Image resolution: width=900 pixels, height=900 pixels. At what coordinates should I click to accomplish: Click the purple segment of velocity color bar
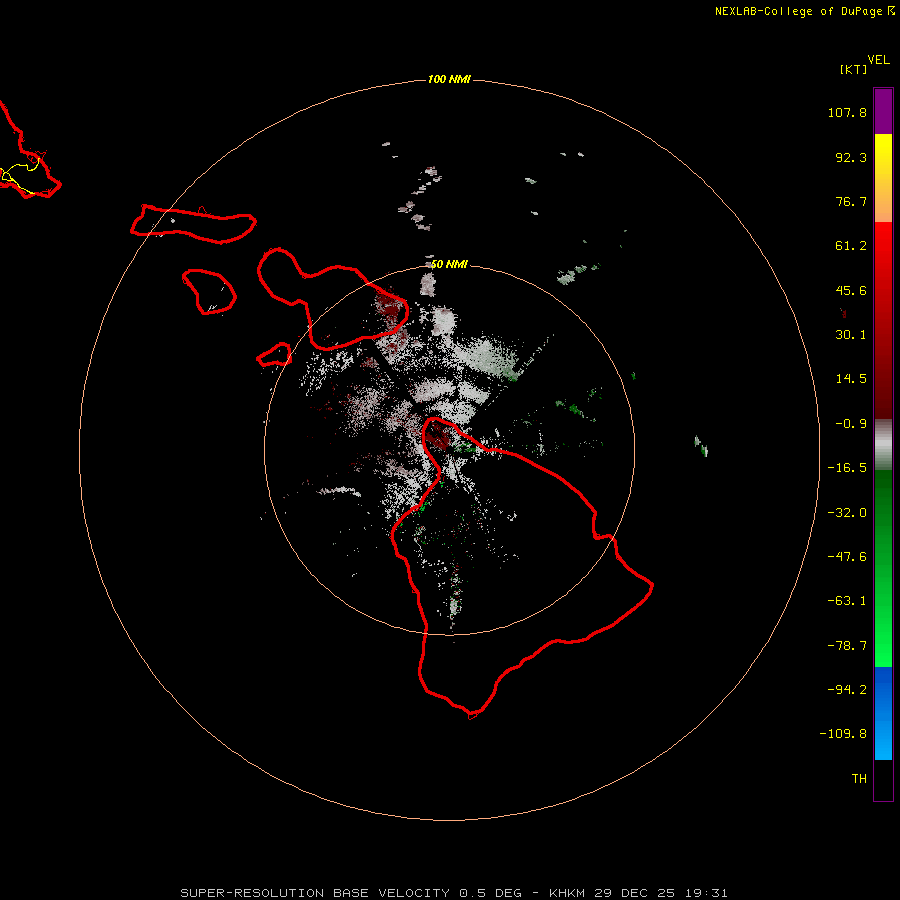coord(883,111)
